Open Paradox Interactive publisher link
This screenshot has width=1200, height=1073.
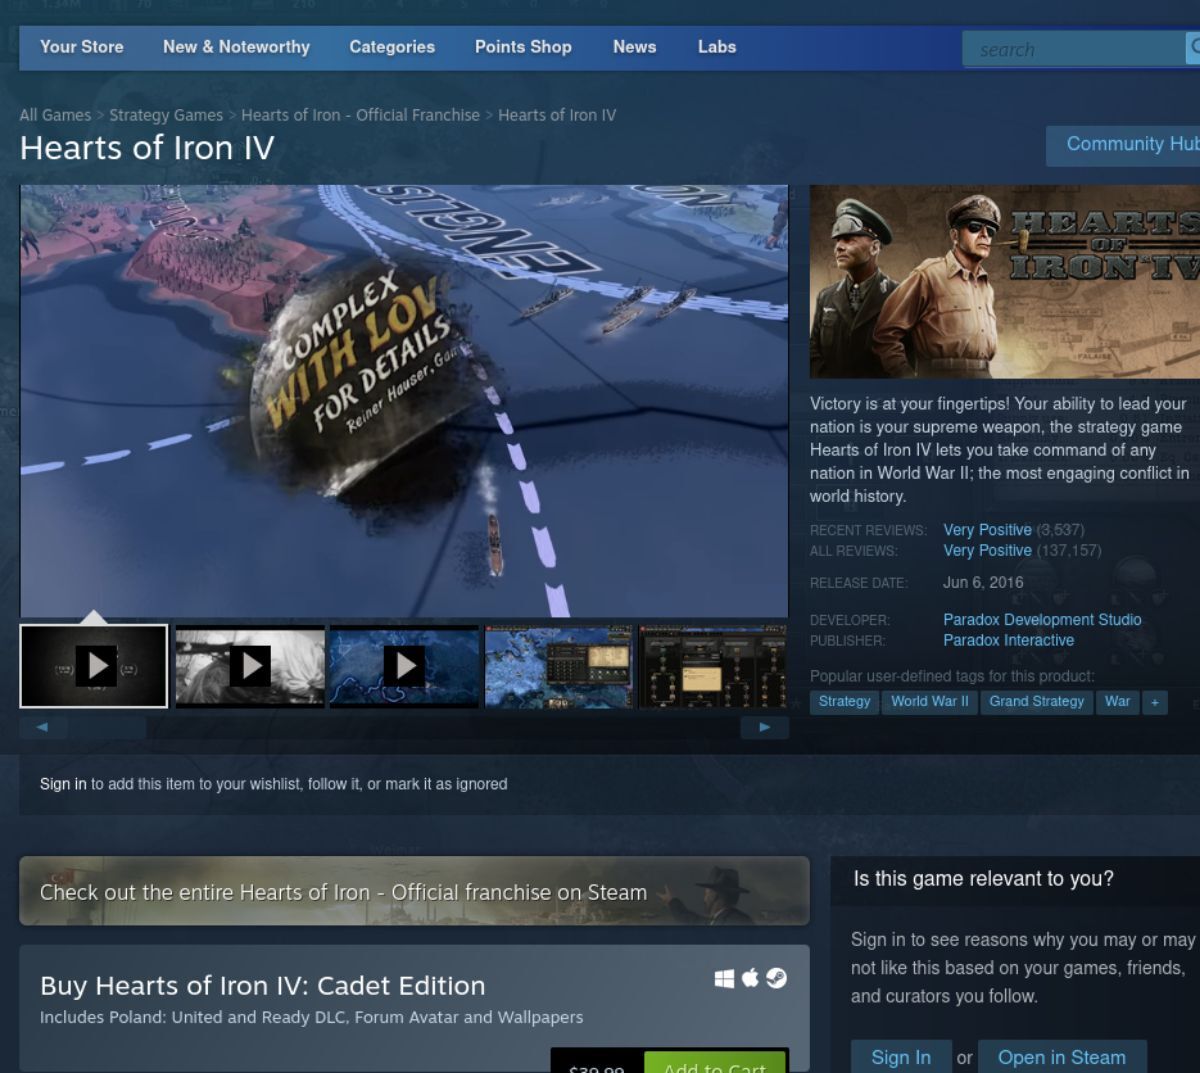point(1008,641)
